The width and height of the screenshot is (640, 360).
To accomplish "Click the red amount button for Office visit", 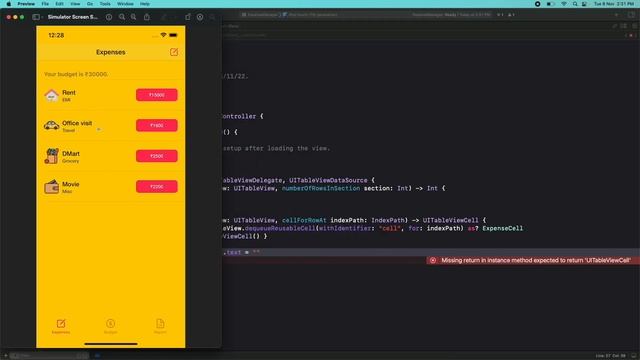I will [x=157, y=125].
